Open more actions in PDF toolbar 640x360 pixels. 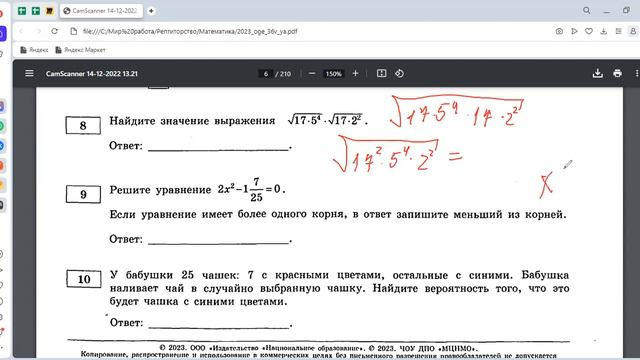636,73
